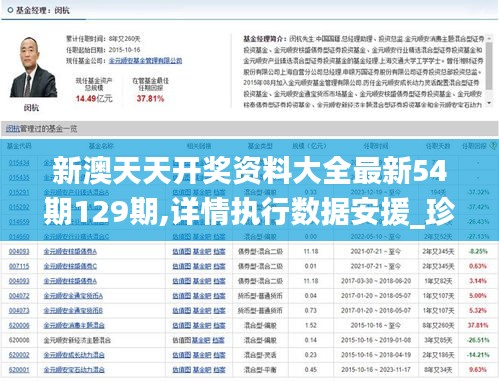This screenshot has width=499, height=381.
Task: Open 估值图 for fund 620008
Action: [181, 340]
